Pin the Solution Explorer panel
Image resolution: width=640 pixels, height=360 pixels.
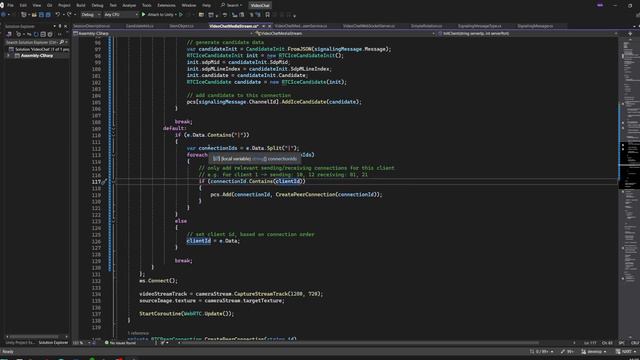tap(60, 26)
